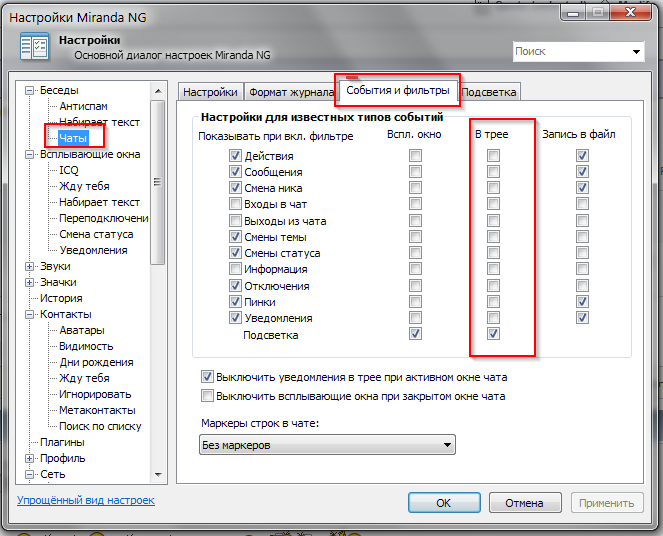Click the tree scrollbar thumb
Image resolution: width=663 pixels, height=536 pixels.
[158, 182]
